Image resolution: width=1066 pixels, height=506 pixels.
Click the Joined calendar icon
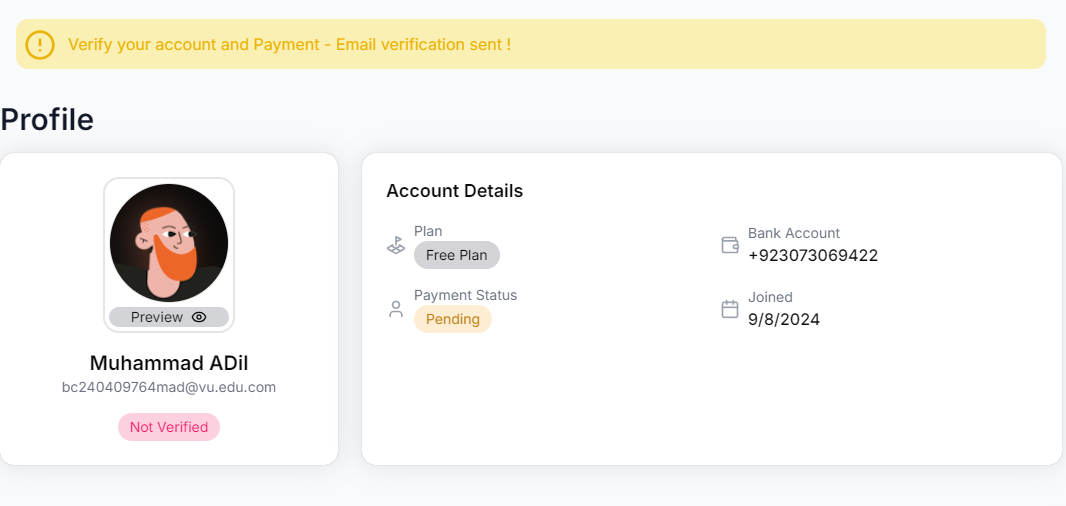point(730,309)
